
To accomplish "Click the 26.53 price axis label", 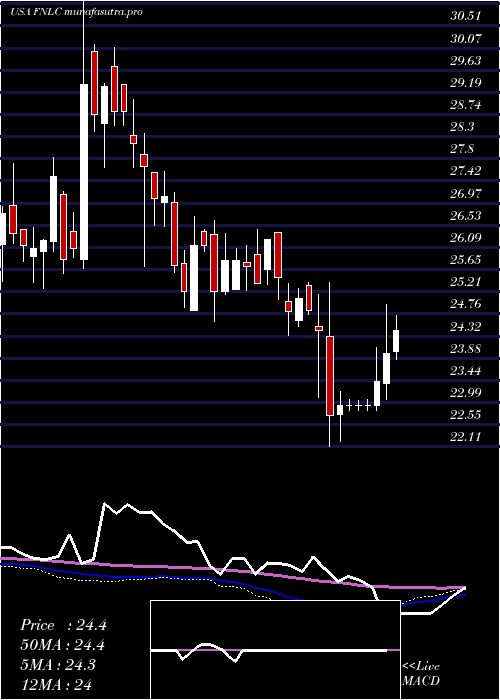I will tap(466, 216).
